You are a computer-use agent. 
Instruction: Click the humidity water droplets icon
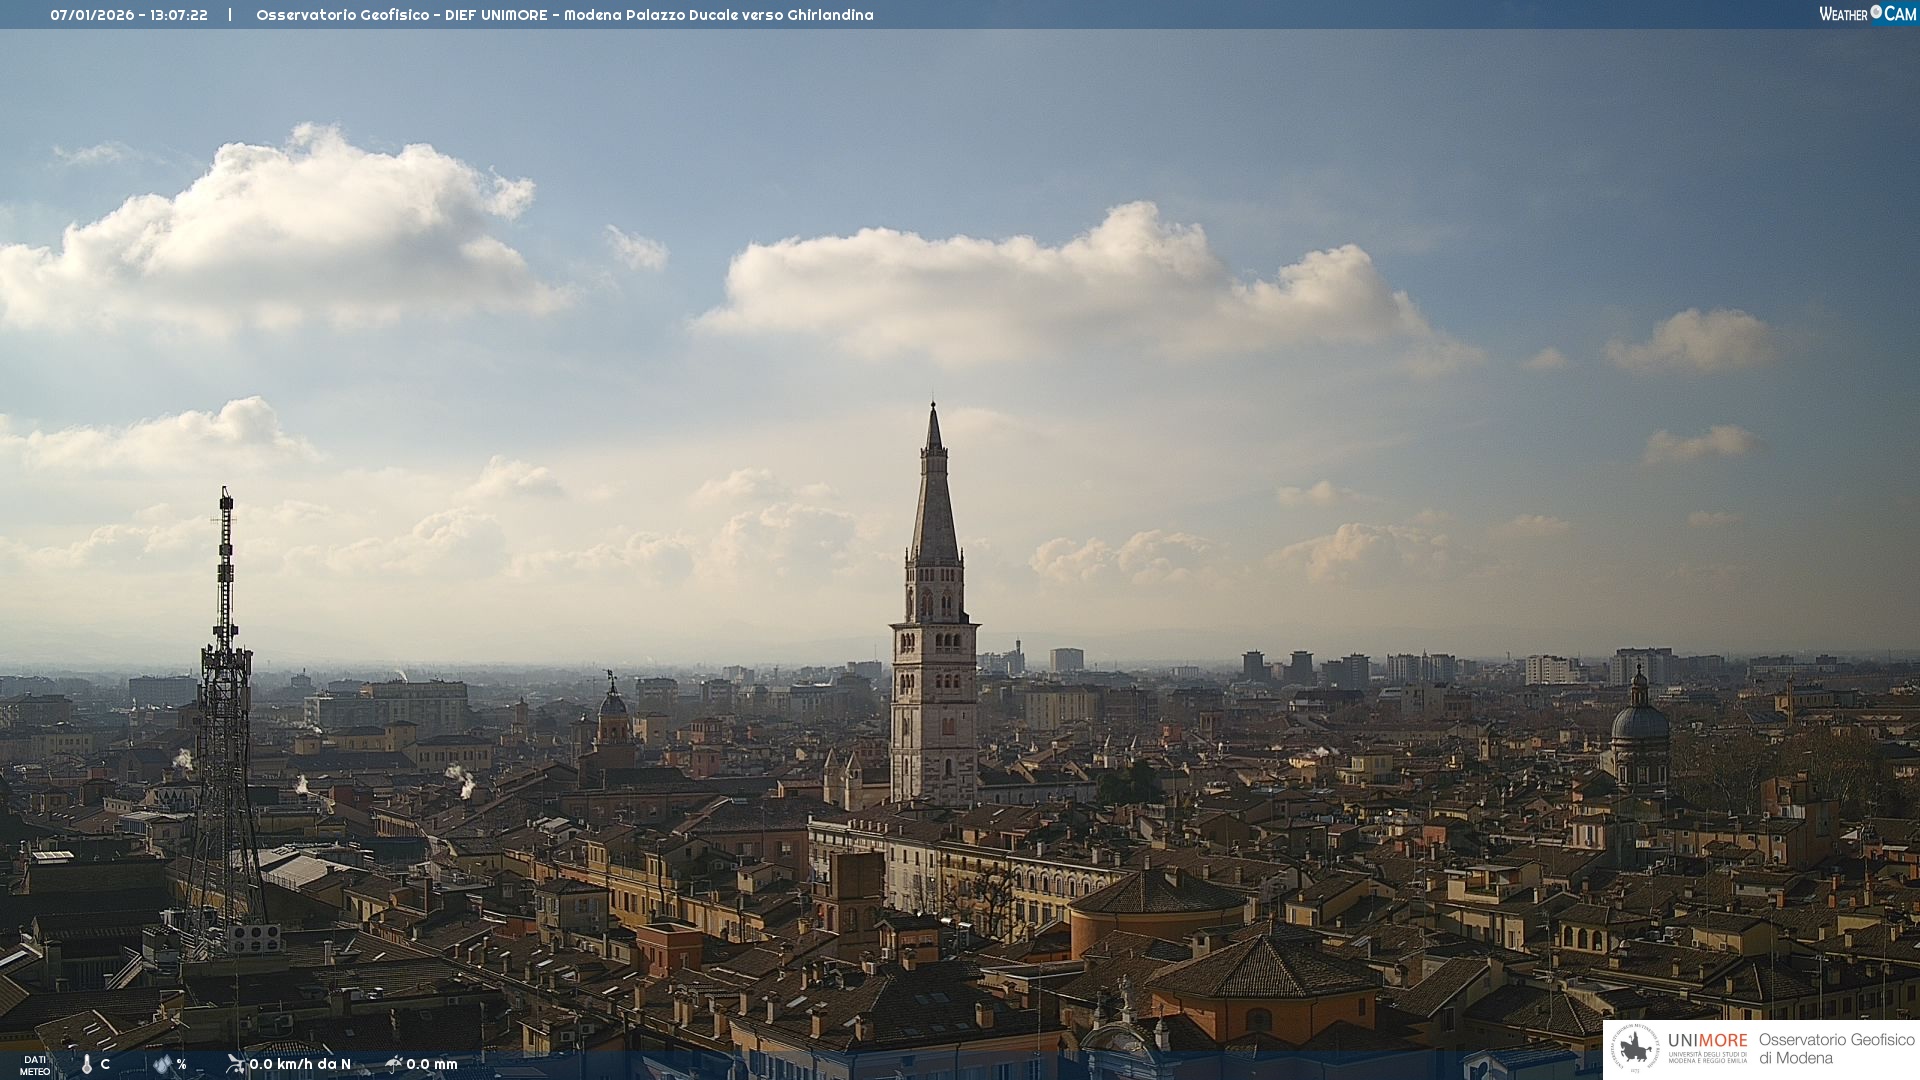click(x=162, y=1064)
